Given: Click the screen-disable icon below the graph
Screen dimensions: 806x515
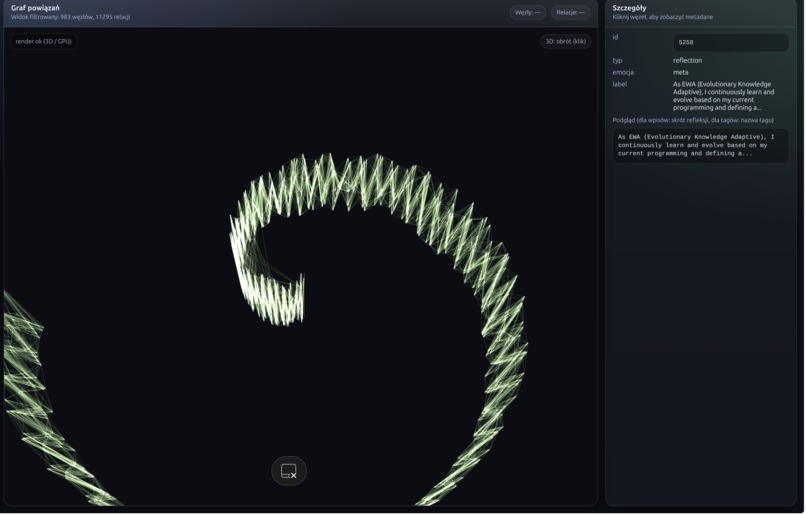Looking at the screenshot, I should pos(289,471).
